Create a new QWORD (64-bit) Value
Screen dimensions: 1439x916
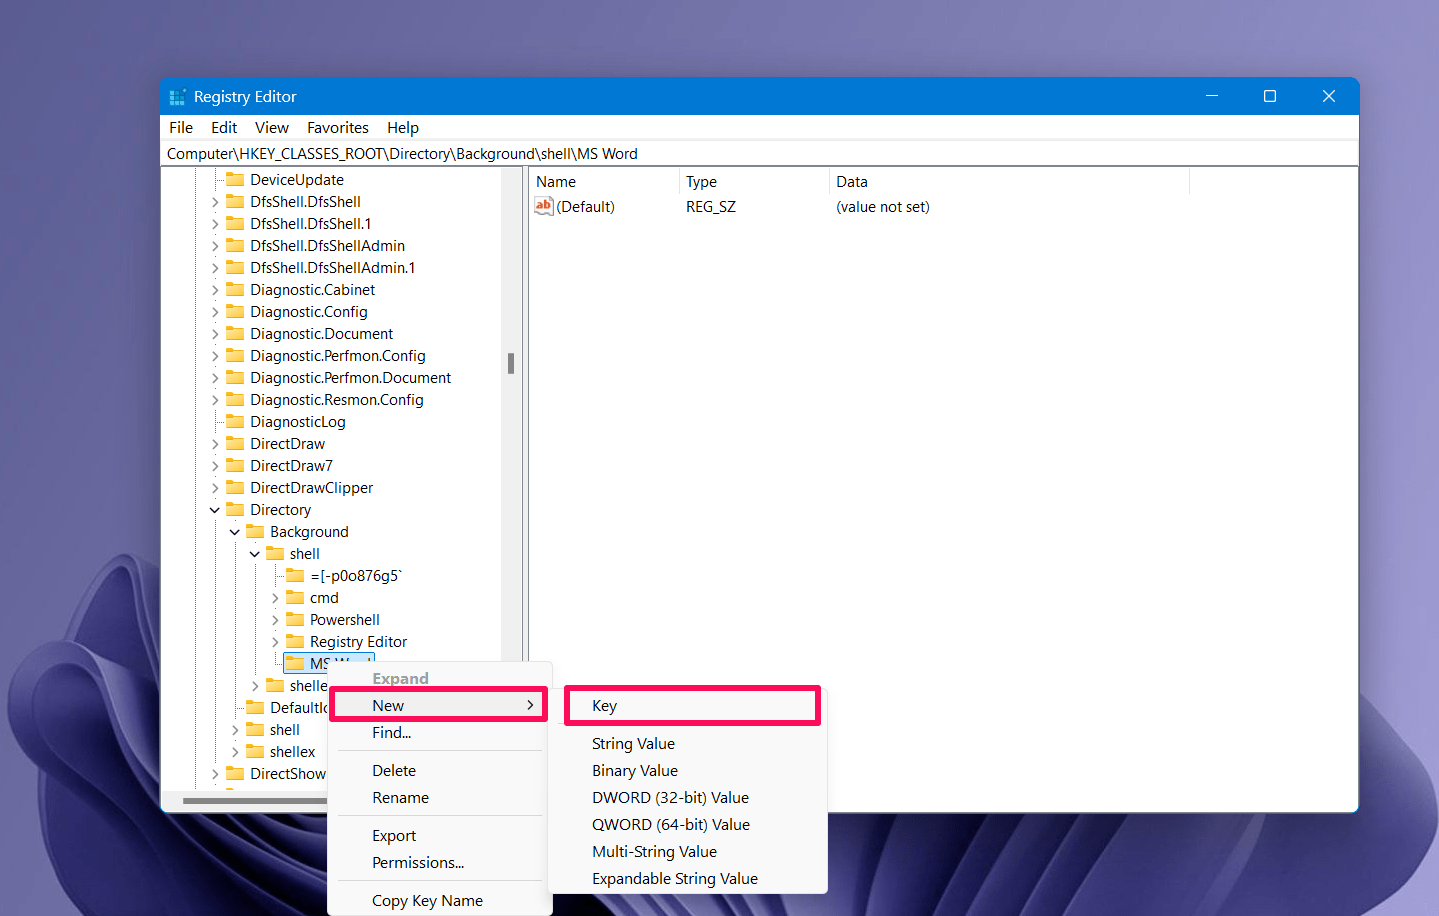pyautogui.click(x=671, y=825)
